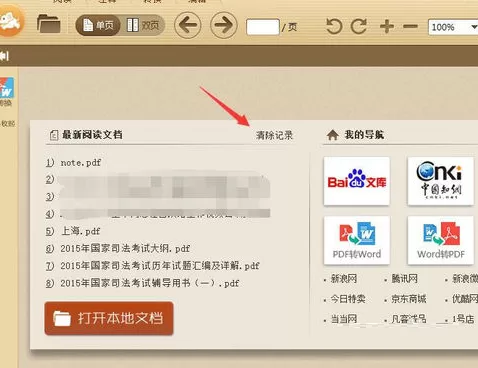Open note.pdf from recent documents
Image resolution: width=478 pixels, height=368 pixels.
[x=81, y=163]
